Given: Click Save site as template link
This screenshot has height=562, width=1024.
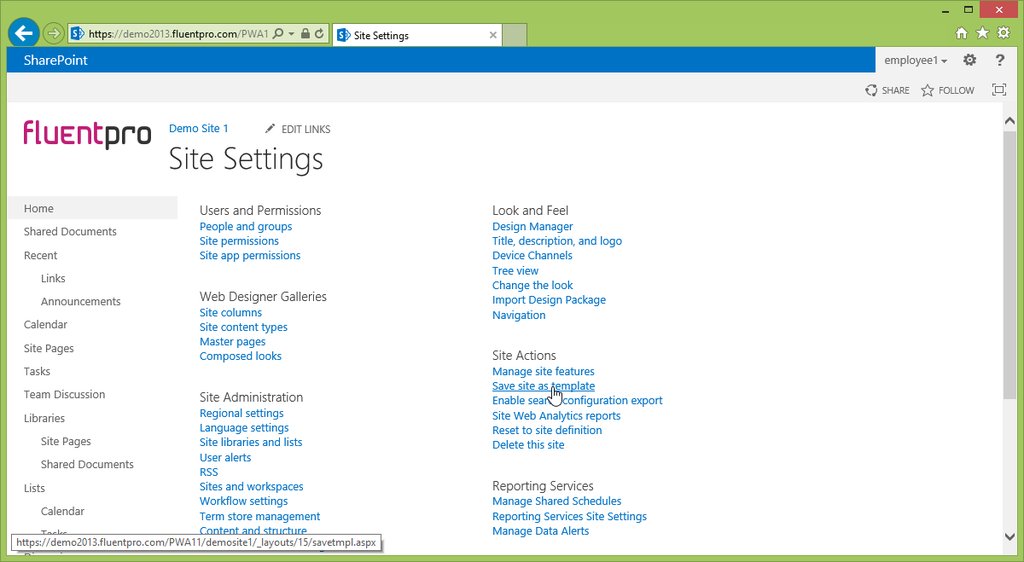Looking at the screenshot, I should 543,386.
